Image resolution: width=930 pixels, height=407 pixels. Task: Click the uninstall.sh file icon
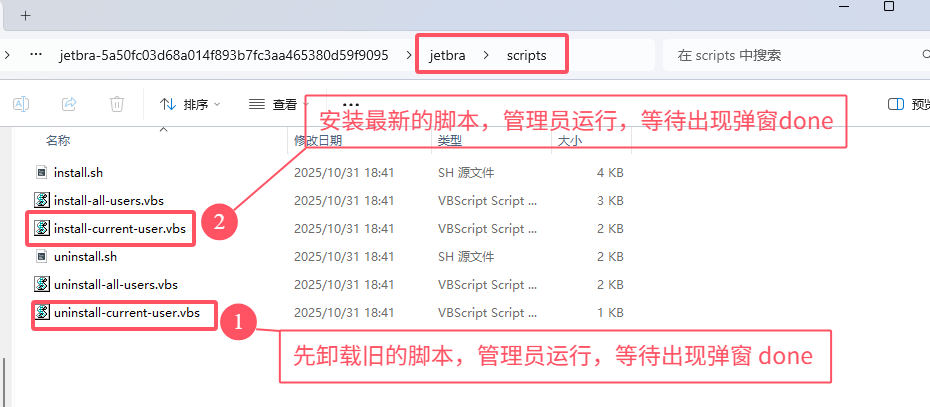(41, 257)
